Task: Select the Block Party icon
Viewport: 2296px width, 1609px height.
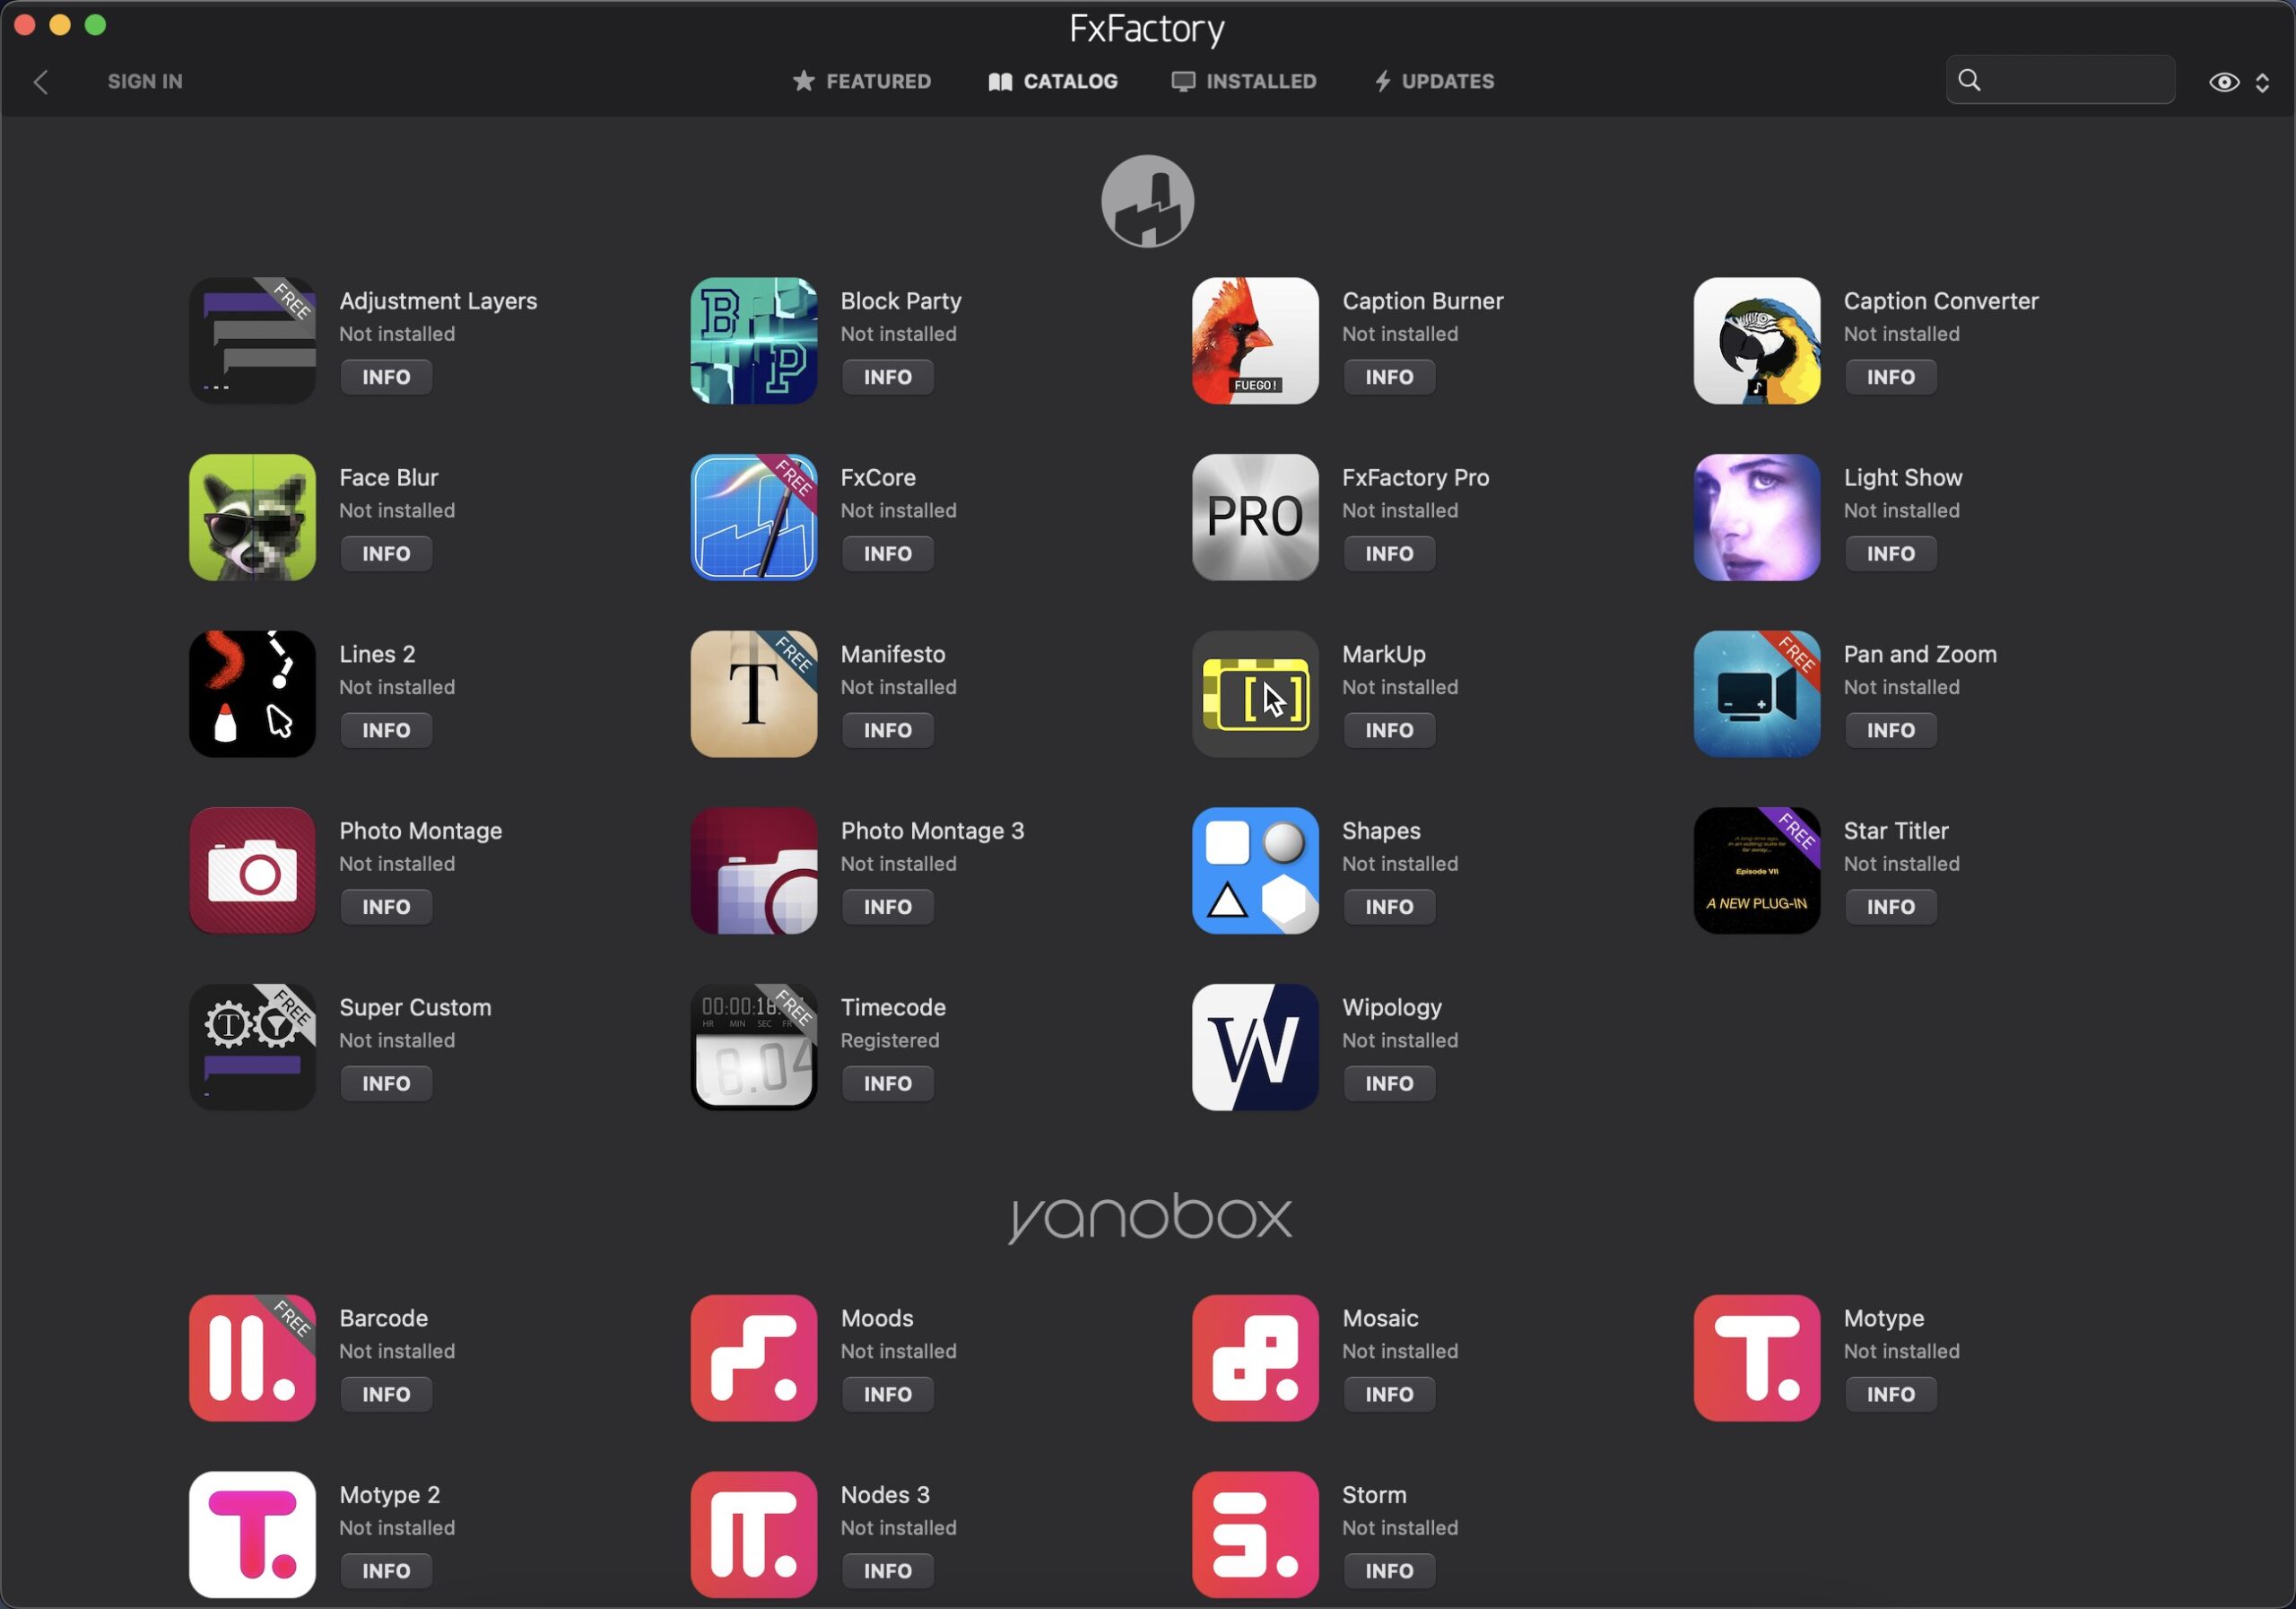Action: (753, 341)
